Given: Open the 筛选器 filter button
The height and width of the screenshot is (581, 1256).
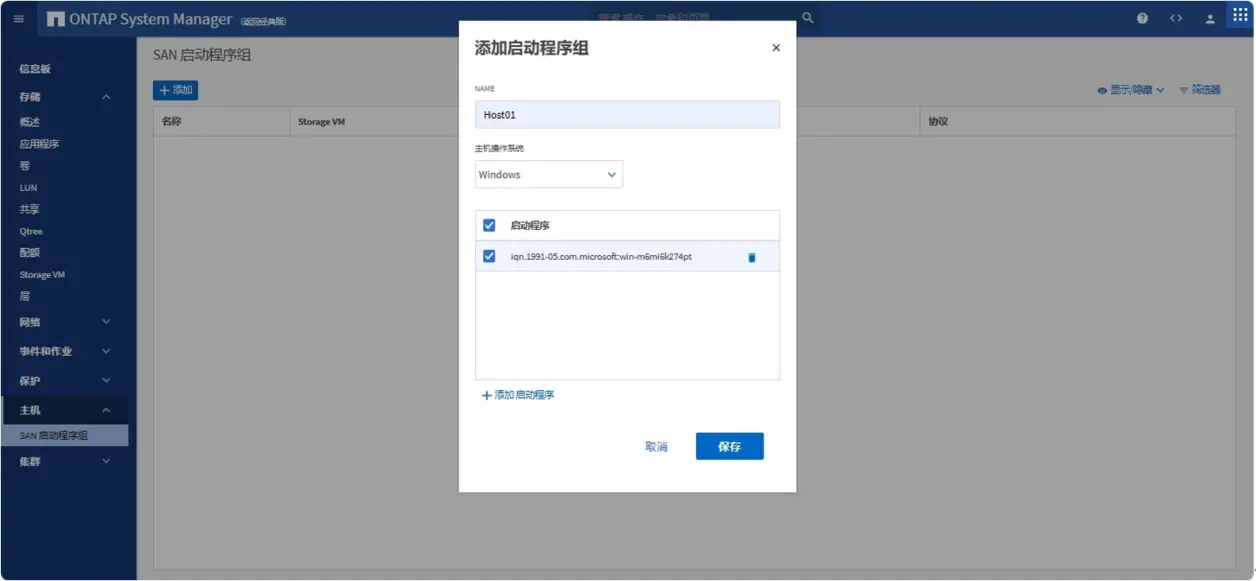Looking at the screenshot, I should tap(1200, 90).
